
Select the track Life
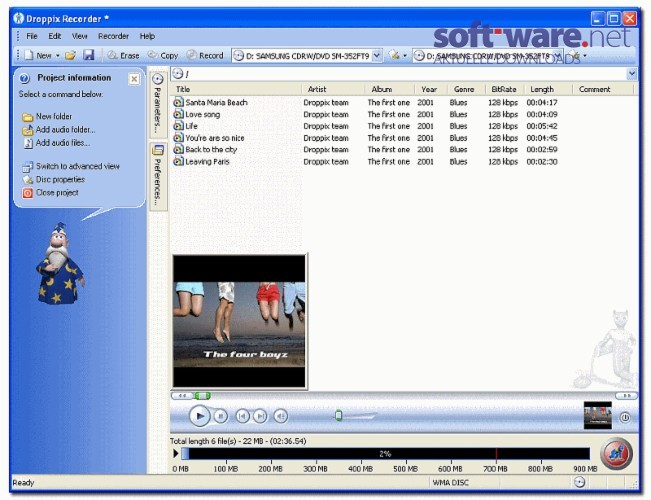coord(191,126)
